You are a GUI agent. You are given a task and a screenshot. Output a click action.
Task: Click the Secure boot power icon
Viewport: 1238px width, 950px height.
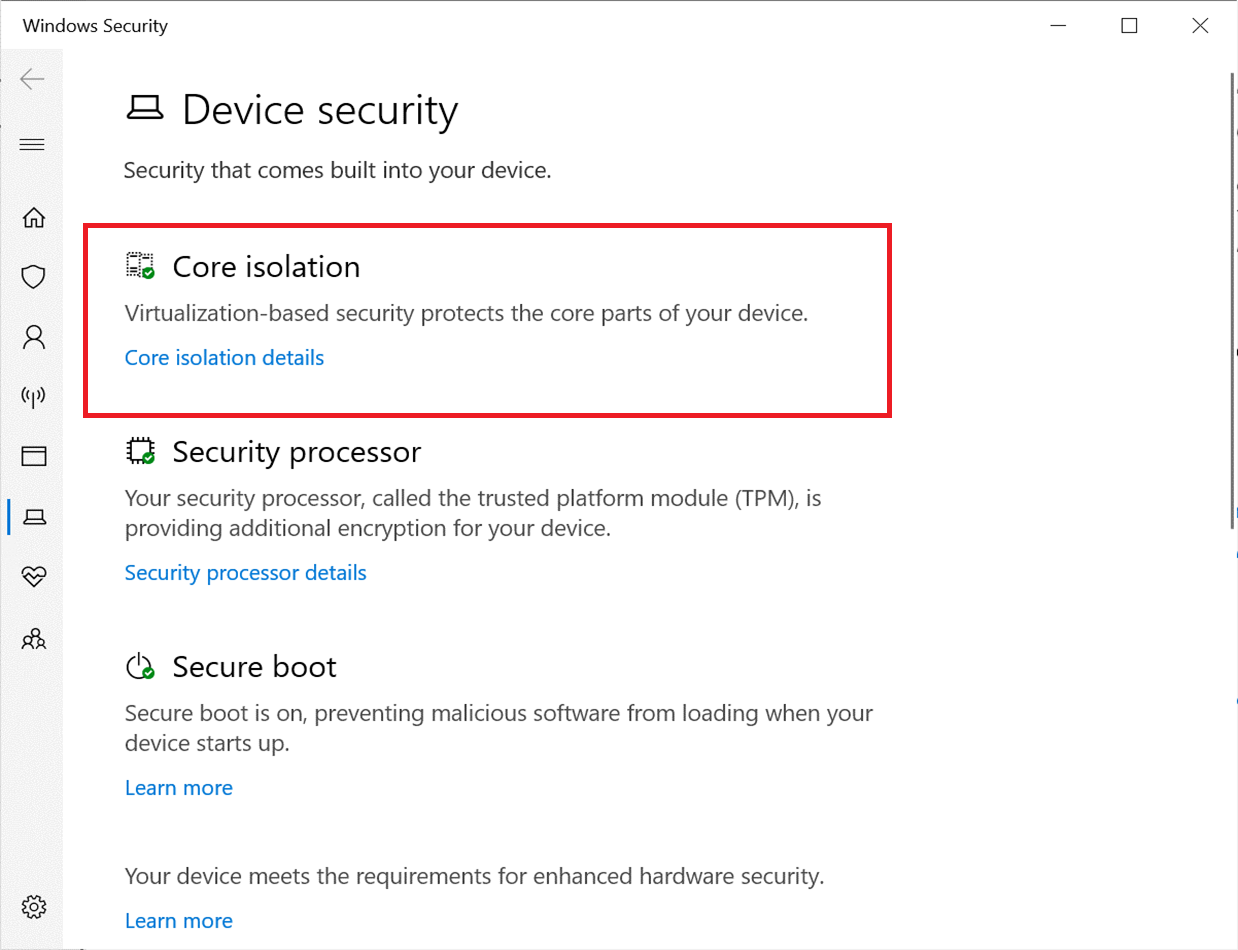[x=140, y=666]
